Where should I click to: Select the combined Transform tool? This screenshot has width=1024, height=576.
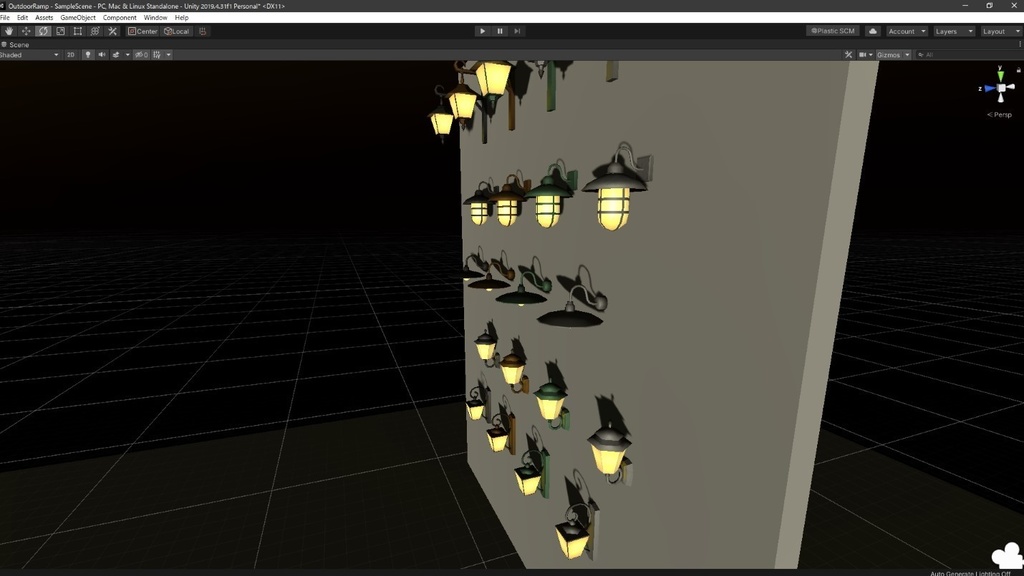coord(95,31)
